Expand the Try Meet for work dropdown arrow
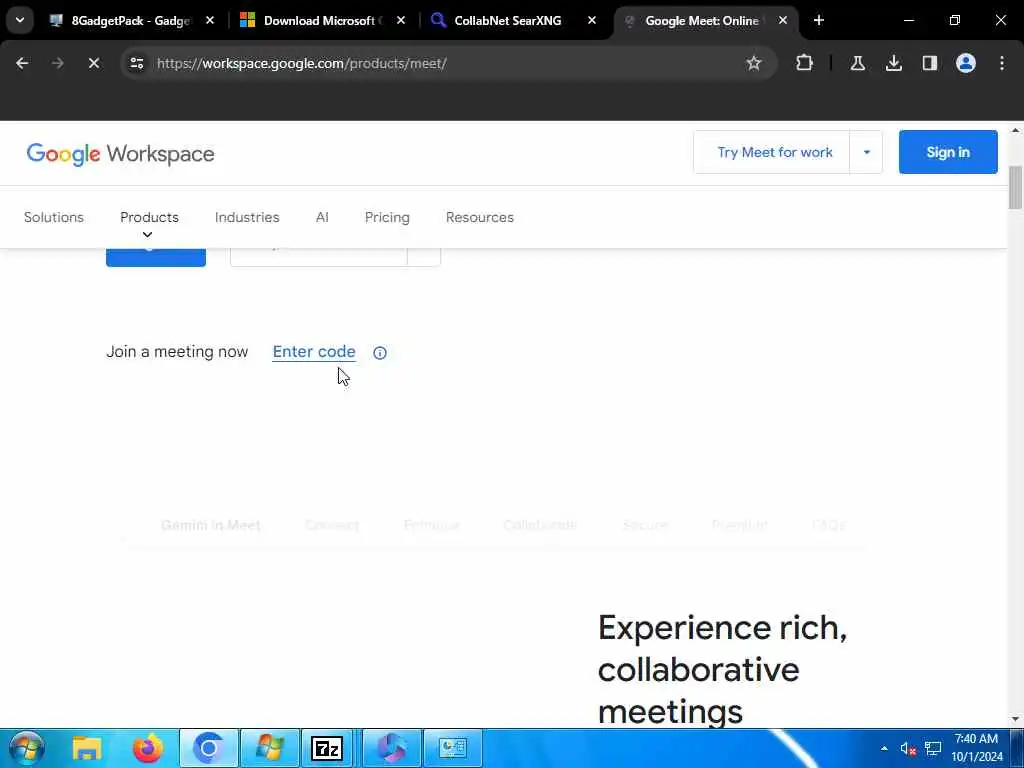 [867, 152]
